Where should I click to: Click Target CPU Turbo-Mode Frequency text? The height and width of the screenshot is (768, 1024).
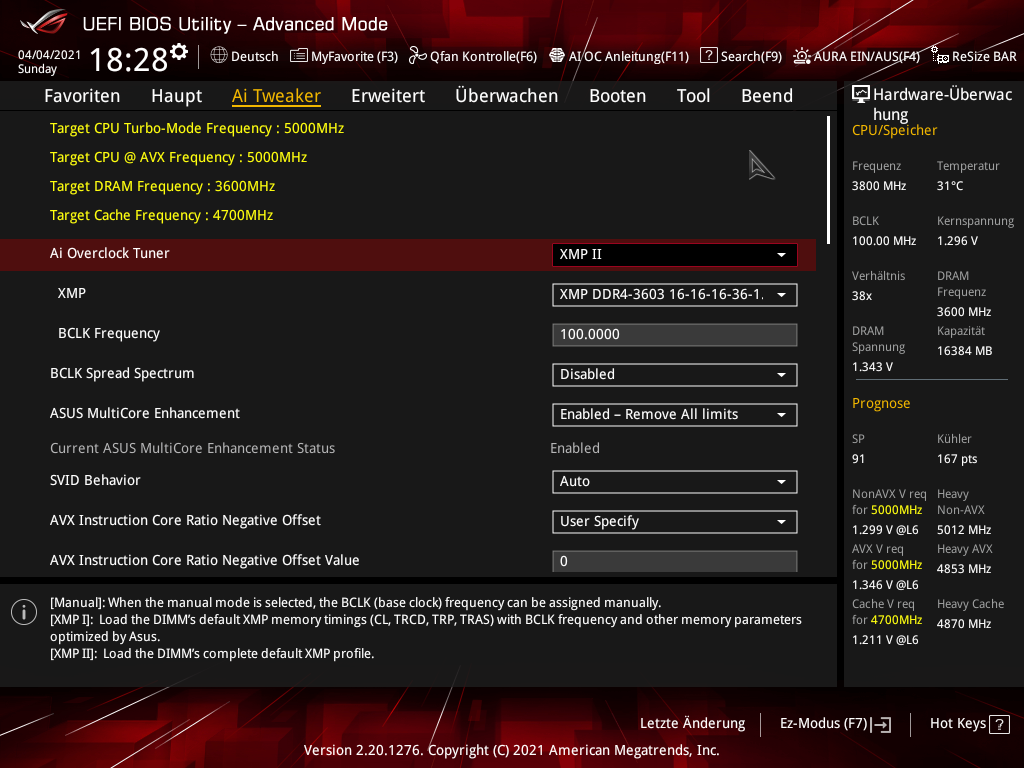(x=197, y=129)
